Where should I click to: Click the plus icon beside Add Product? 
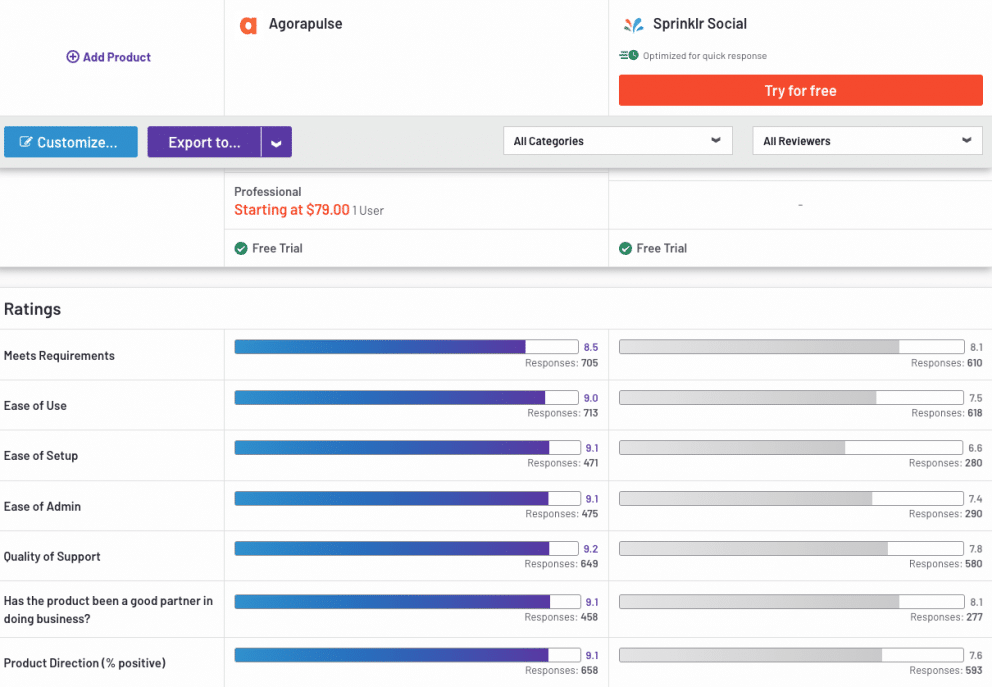(x=73, y=57)
